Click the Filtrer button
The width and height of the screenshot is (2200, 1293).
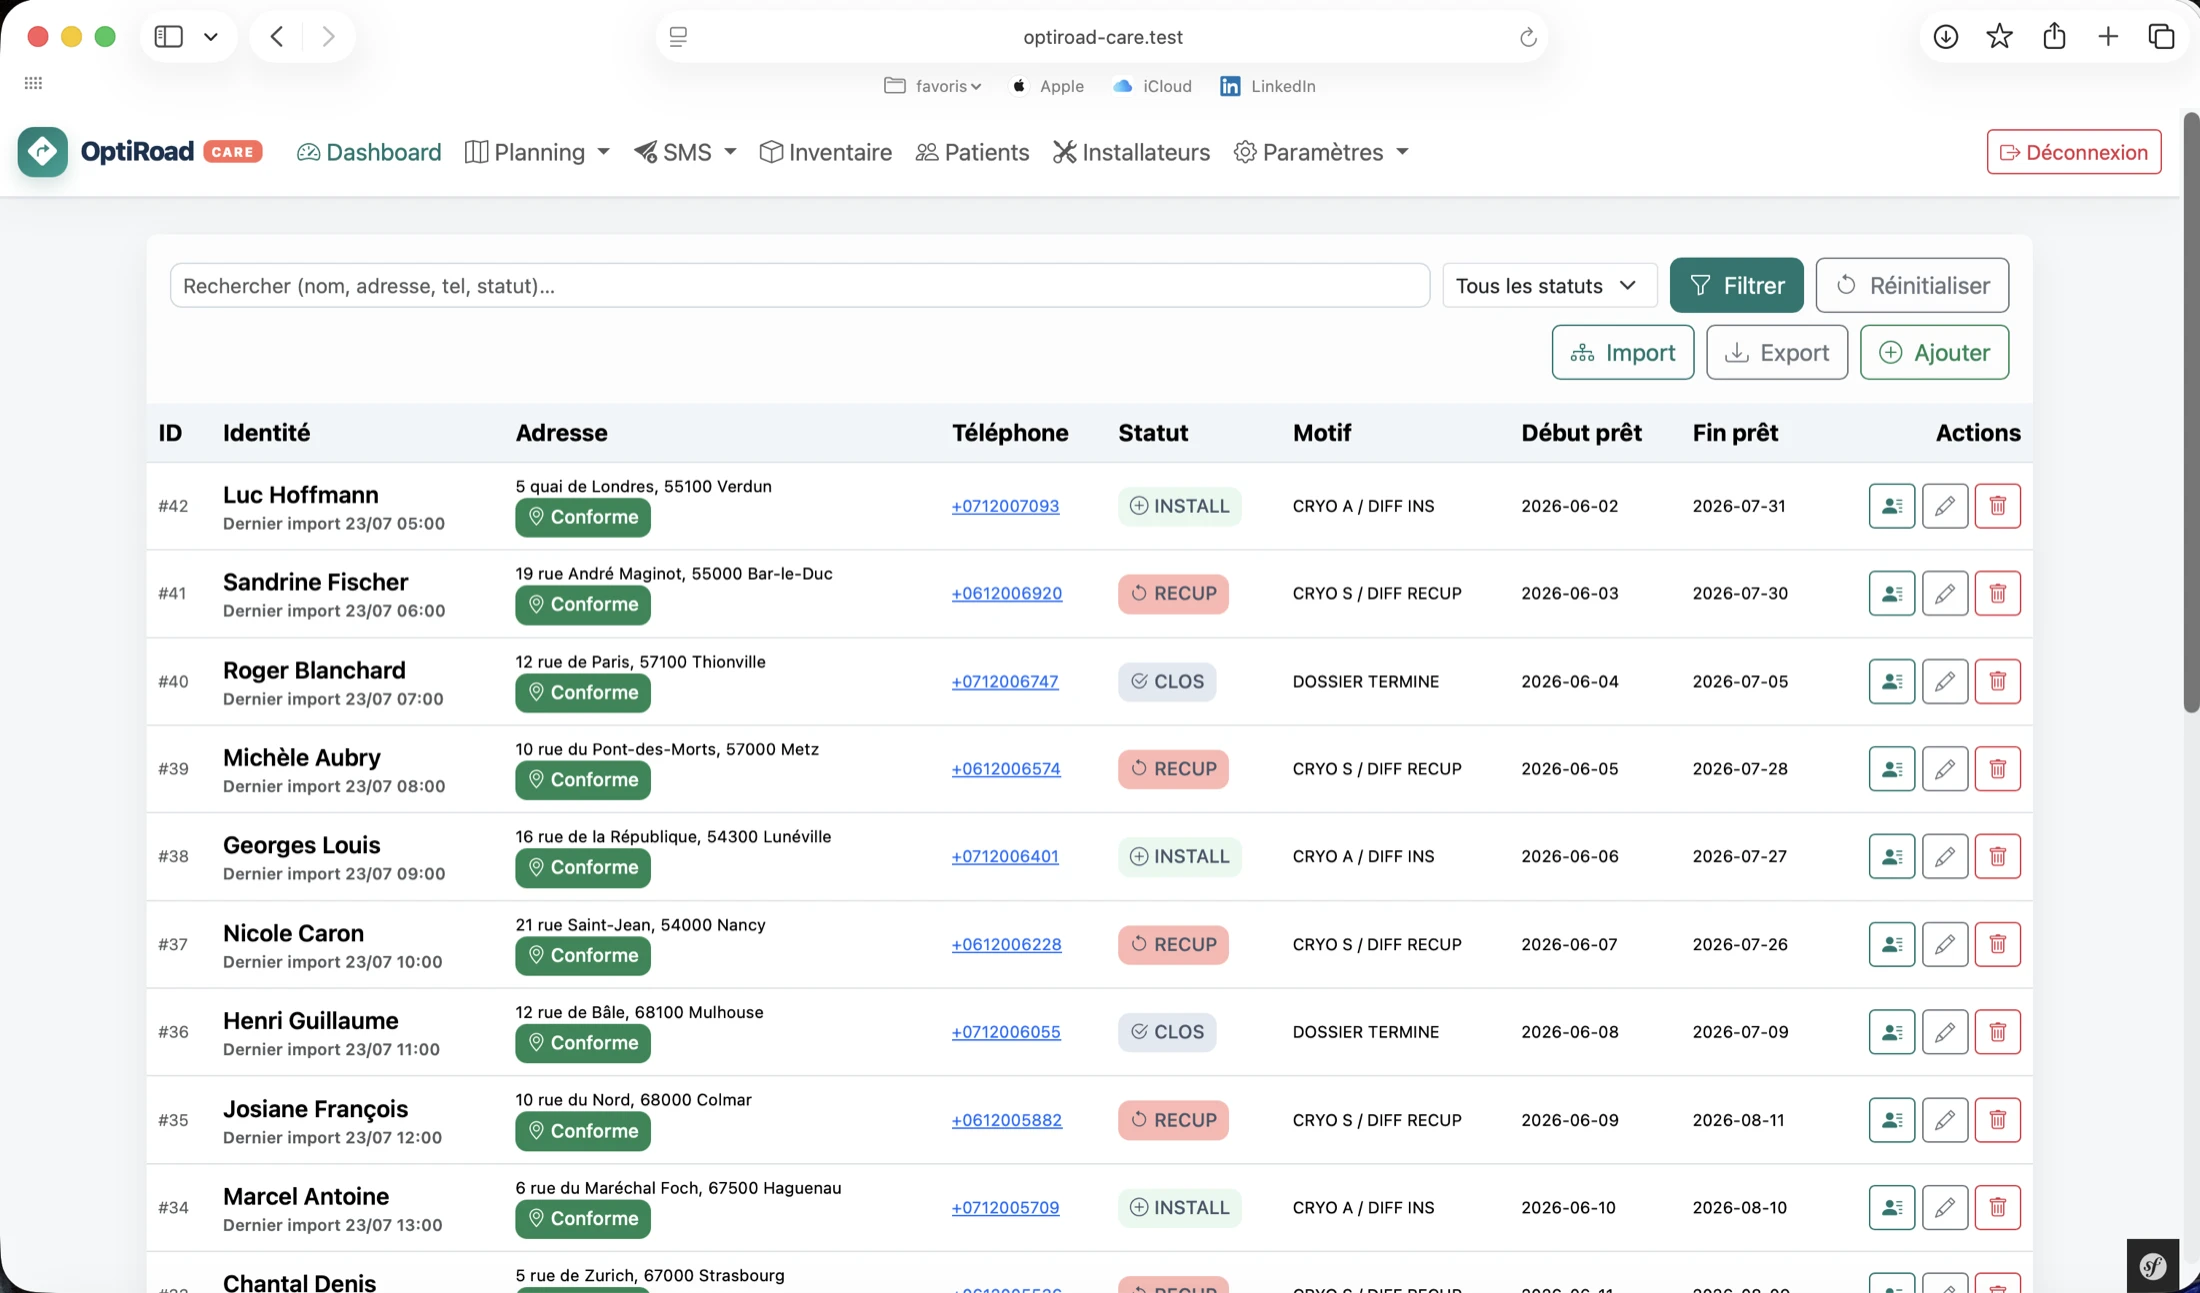pos(1736,286)
